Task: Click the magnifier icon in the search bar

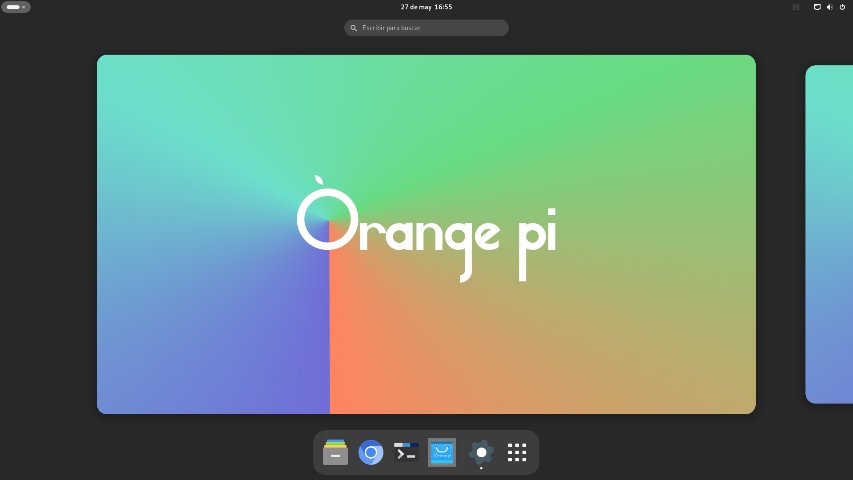Action: [354, 28]
